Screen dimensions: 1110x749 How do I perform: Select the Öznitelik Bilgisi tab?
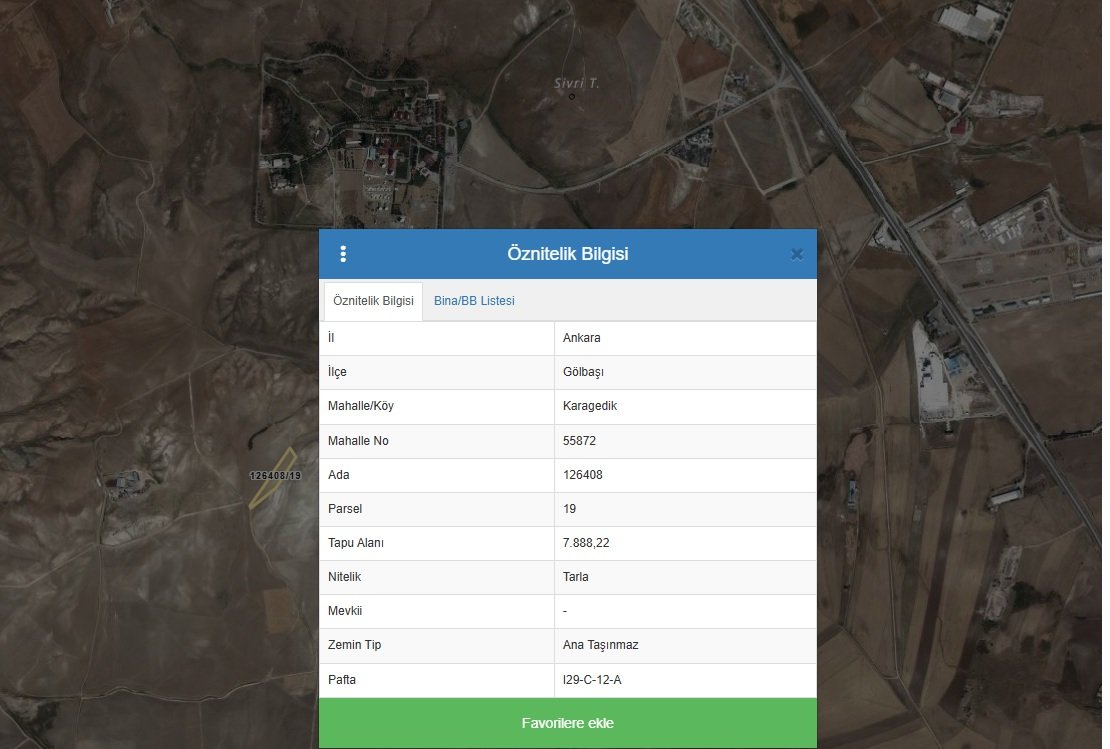click(x=373, y=301)
